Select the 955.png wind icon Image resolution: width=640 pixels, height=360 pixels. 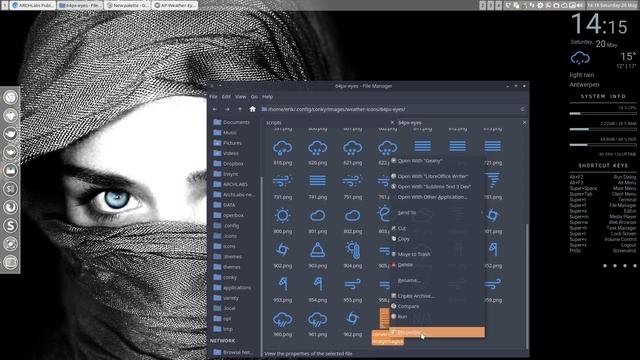pyautogui.click(x=353, y=284)
